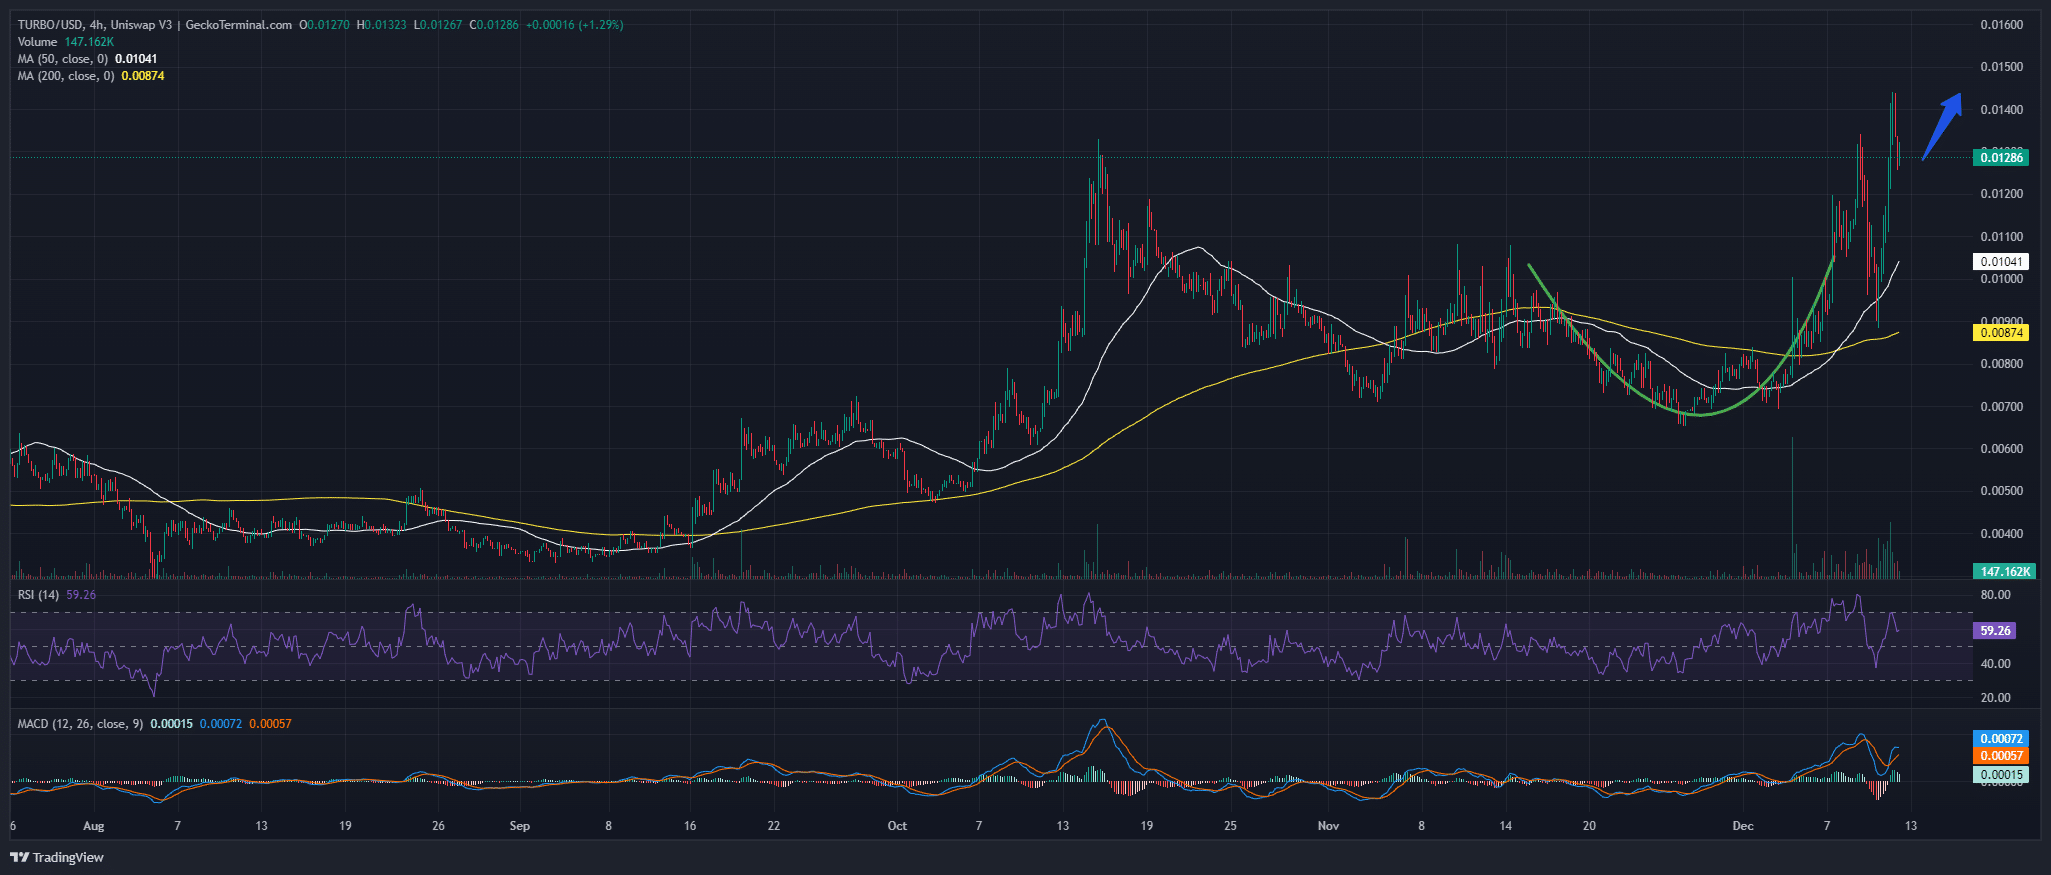This screenshot has width=2051, height=875.
Task: Click the 0.01200 price axis label
Action: [2001, 194]
